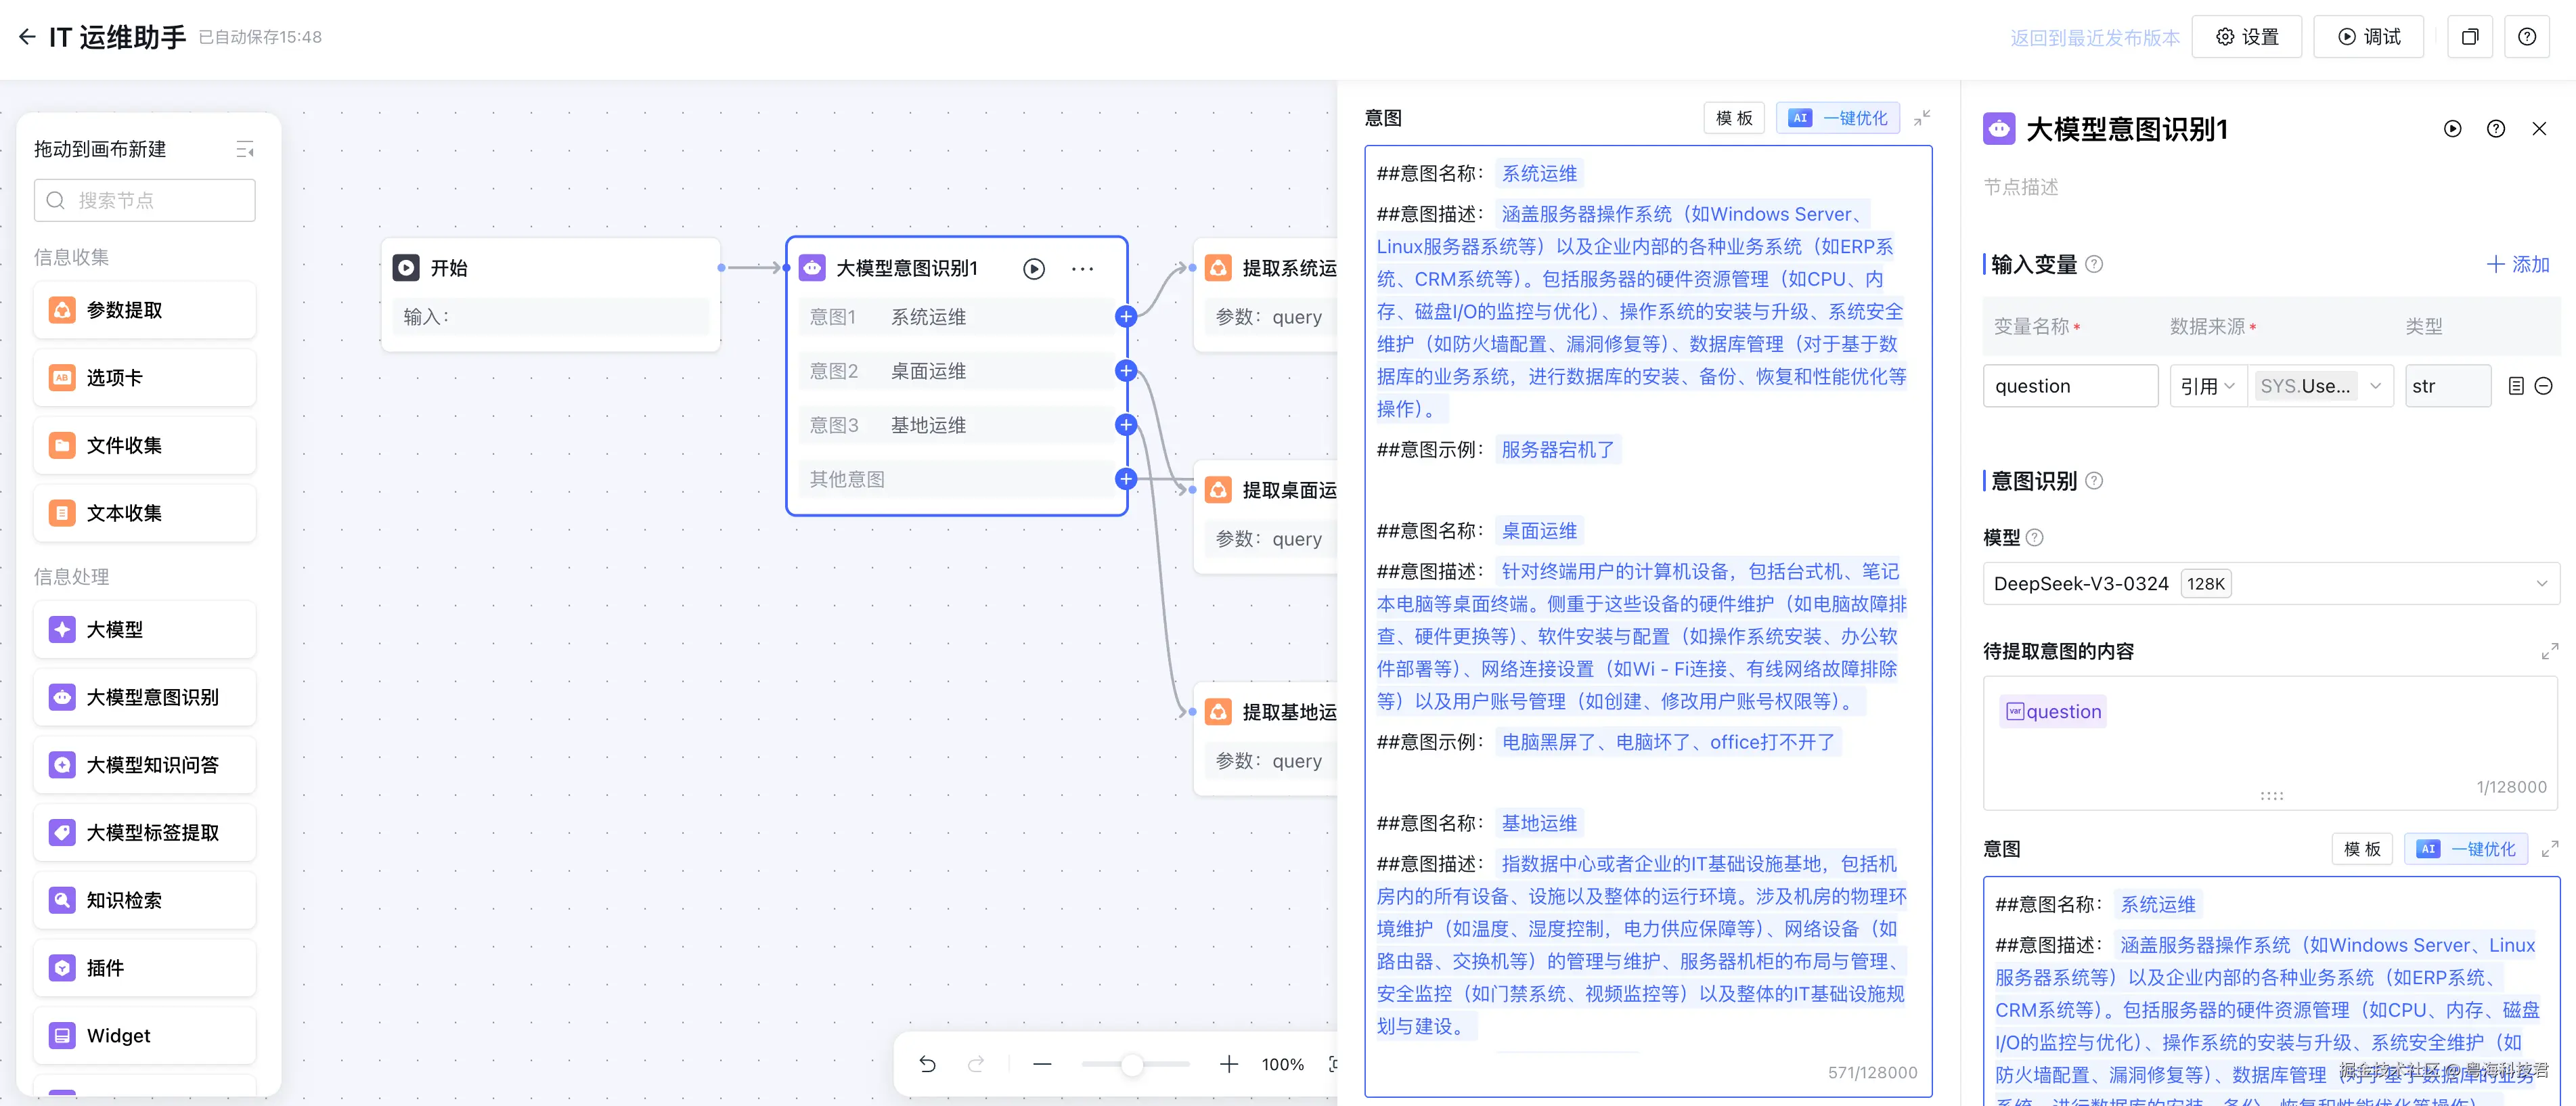Image resolution: width=2576 pixels, height=1106 pixels.
Task: Click the back arrow beside IT 运维助手
Action: tap(27, 37)
